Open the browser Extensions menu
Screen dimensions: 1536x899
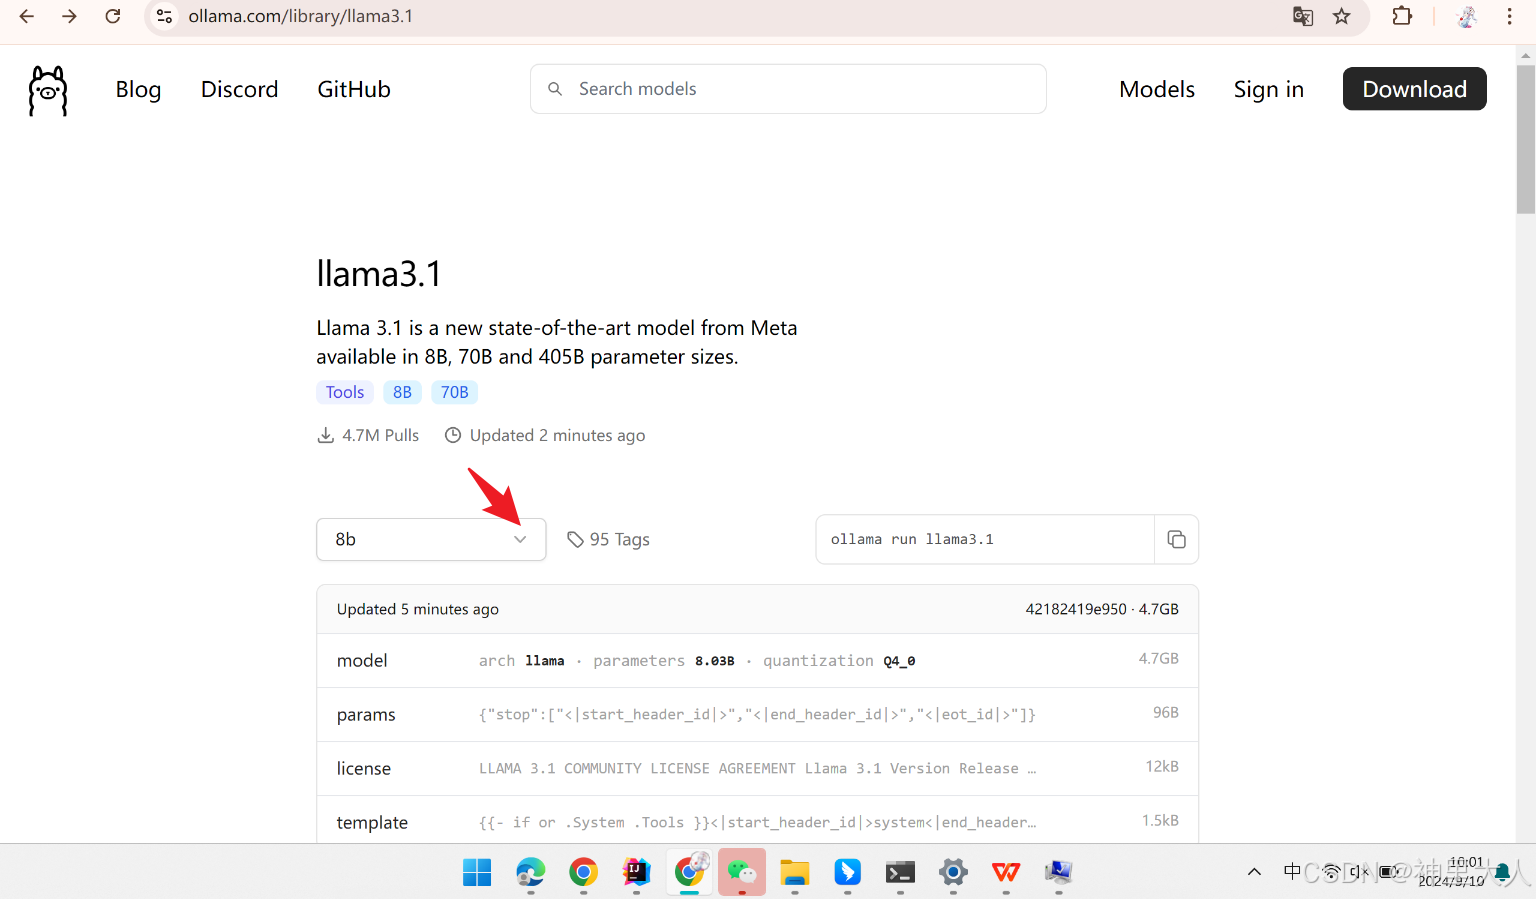(1402, 16)
